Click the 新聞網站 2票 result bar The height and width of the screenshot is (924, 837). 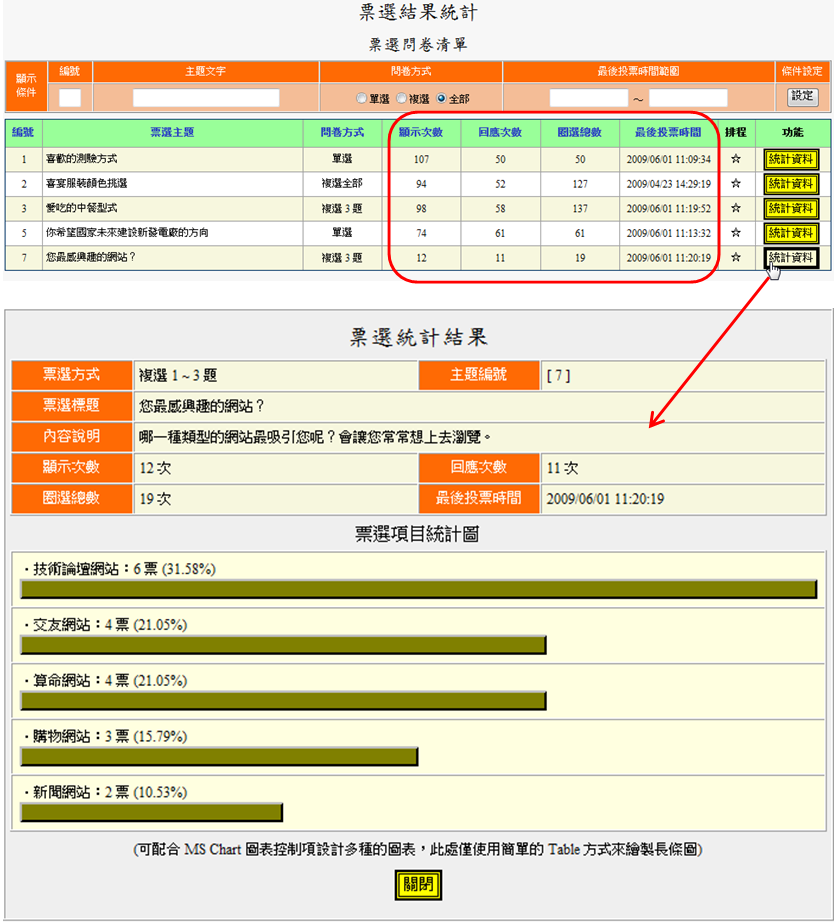click(x=151, y=813)
